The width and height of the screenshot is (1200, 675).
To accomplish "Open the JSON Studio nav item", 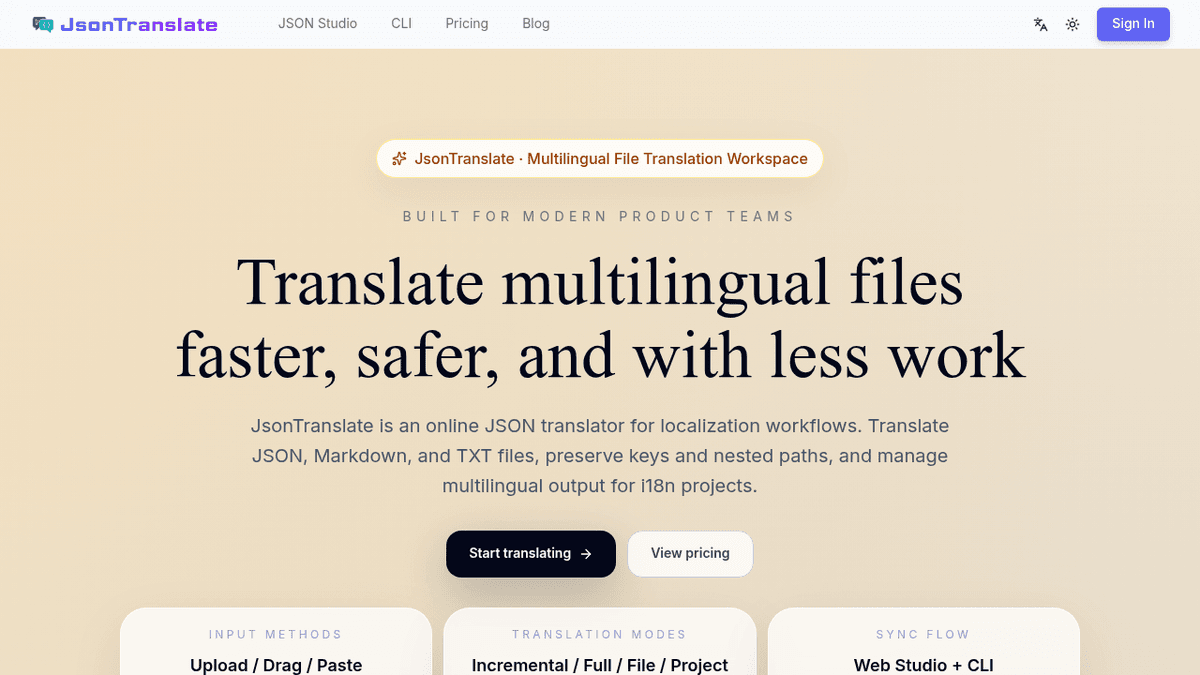I will (317, 23).
